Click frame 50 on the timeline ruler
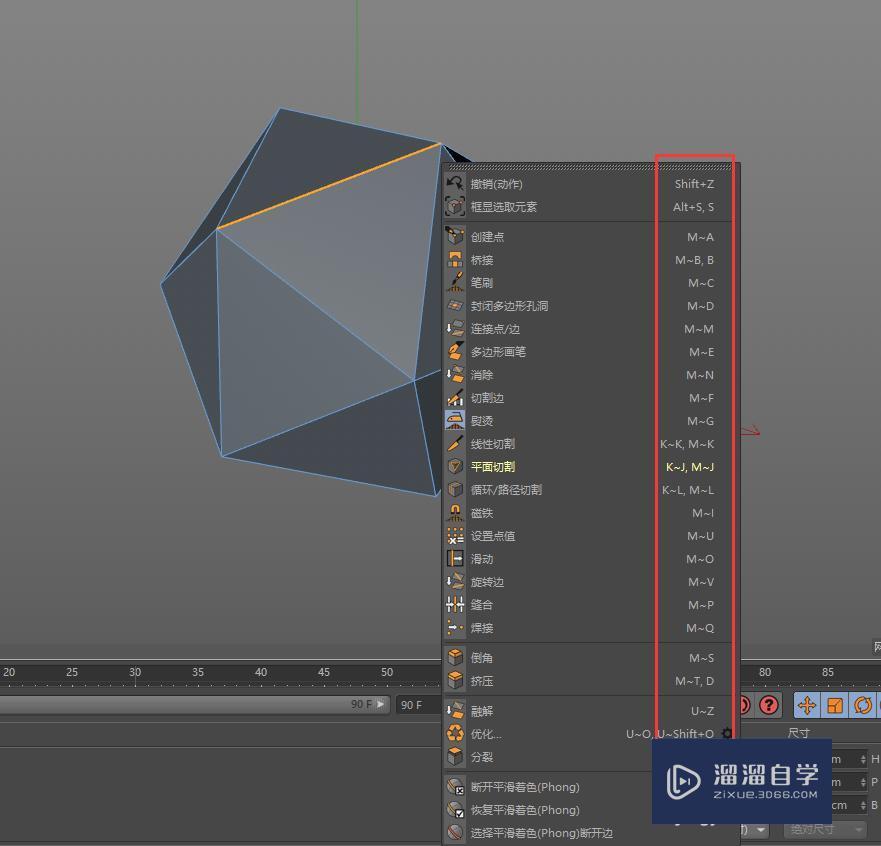Viewport: 881px width, 846px height. pos(387,672)
